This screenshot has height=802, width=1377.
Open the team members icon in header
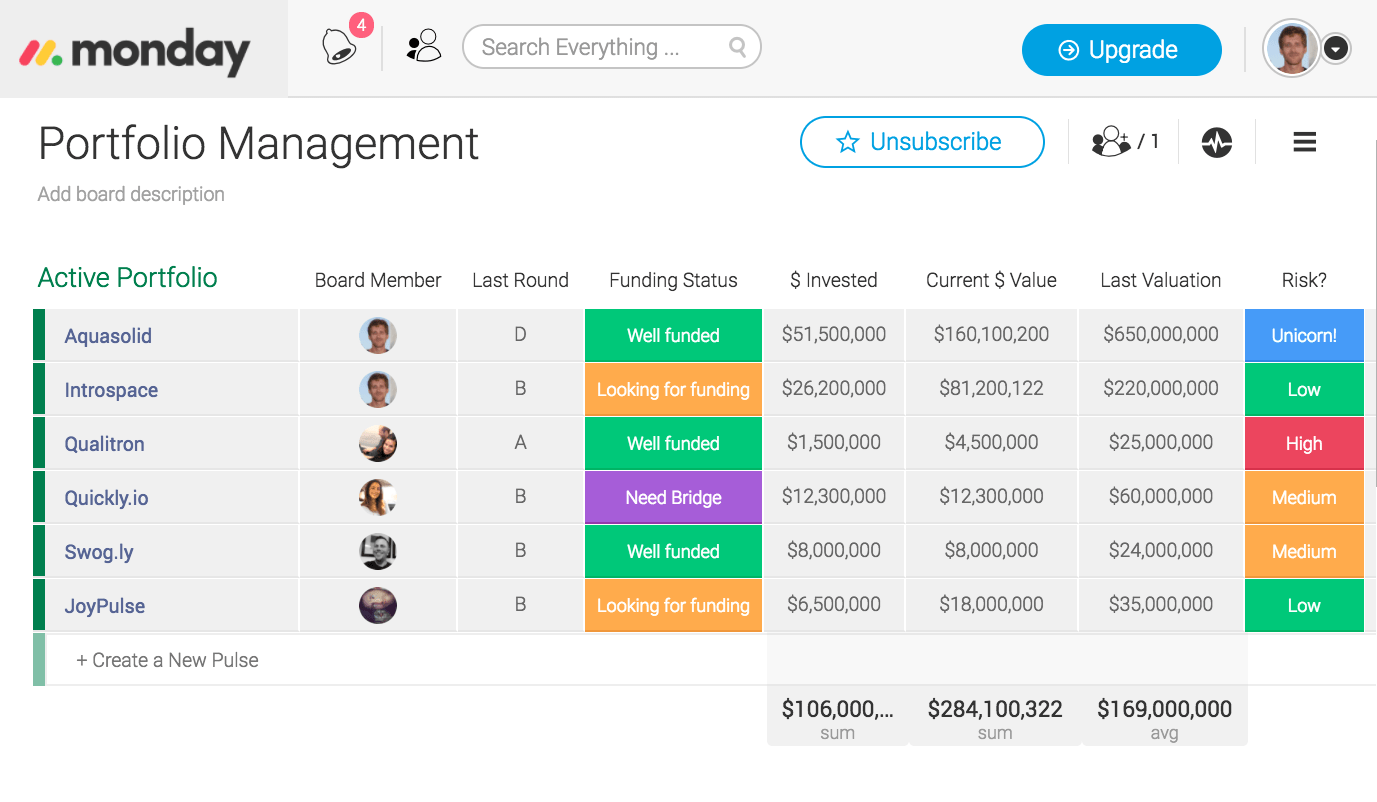pos(424,46)
